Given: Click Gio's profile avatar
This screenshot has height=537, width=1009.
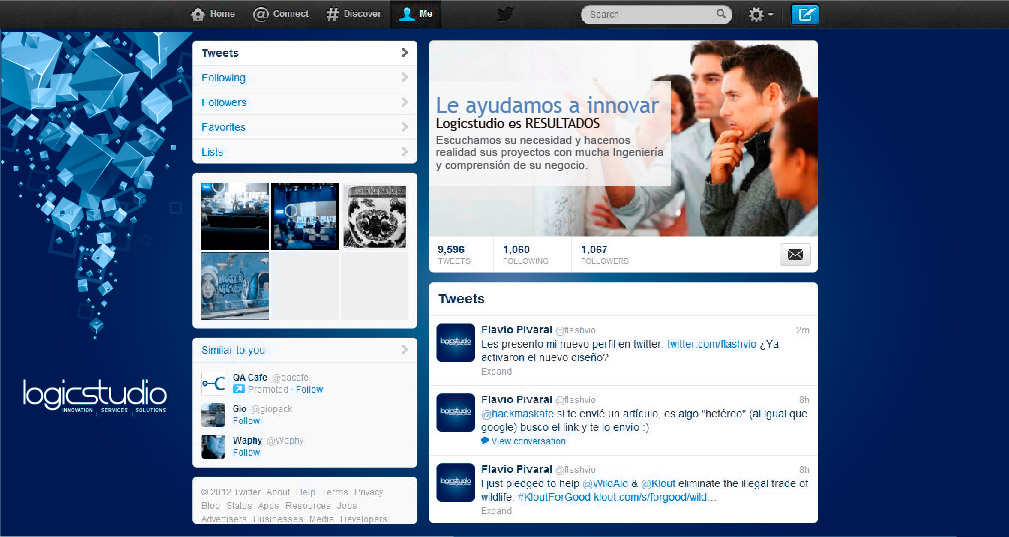Looking at the screenshot, I should [213, 415].
